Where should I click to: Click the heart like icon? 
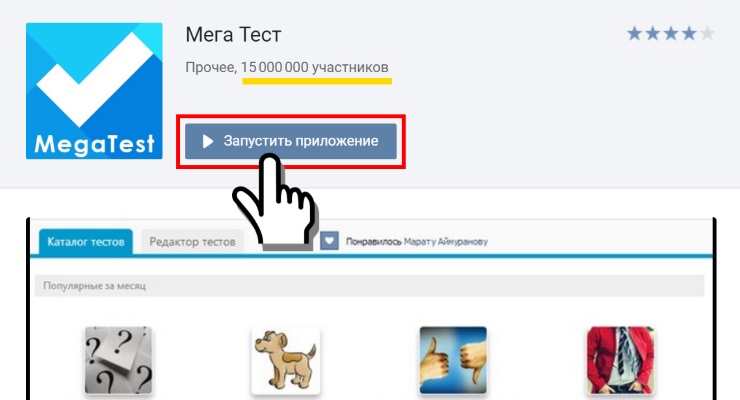(x=329, y=241)
